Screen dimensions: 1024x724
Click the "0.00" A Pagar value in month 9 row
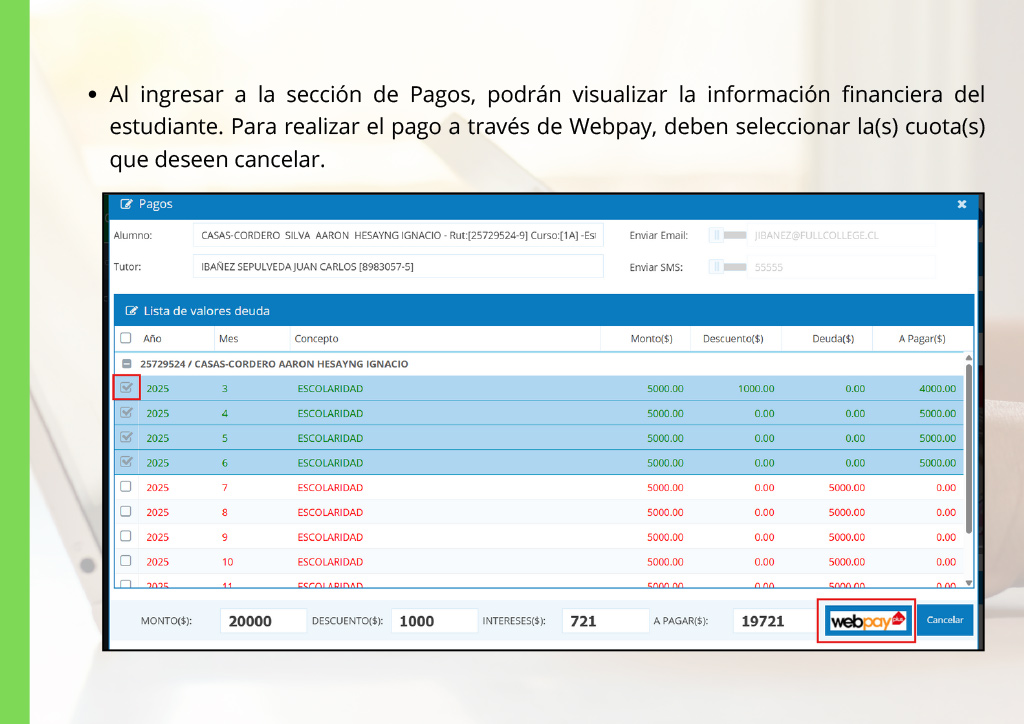(x=946, y=537)
